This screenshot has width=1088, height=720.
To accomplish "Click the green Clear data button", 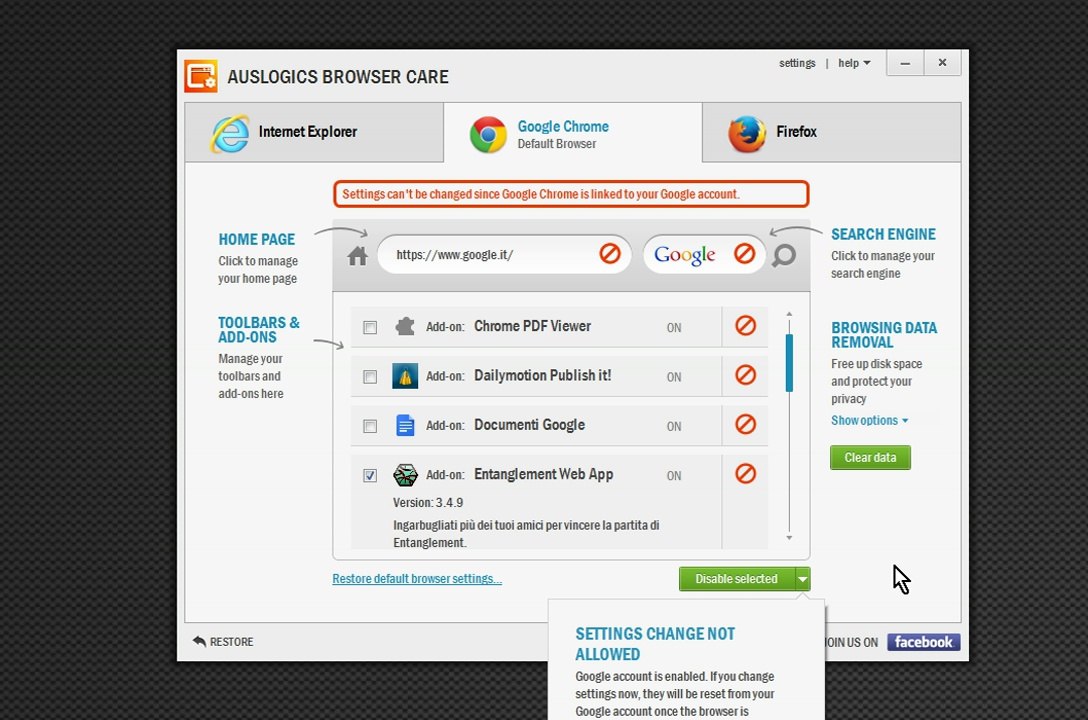I will coord(870,458).
